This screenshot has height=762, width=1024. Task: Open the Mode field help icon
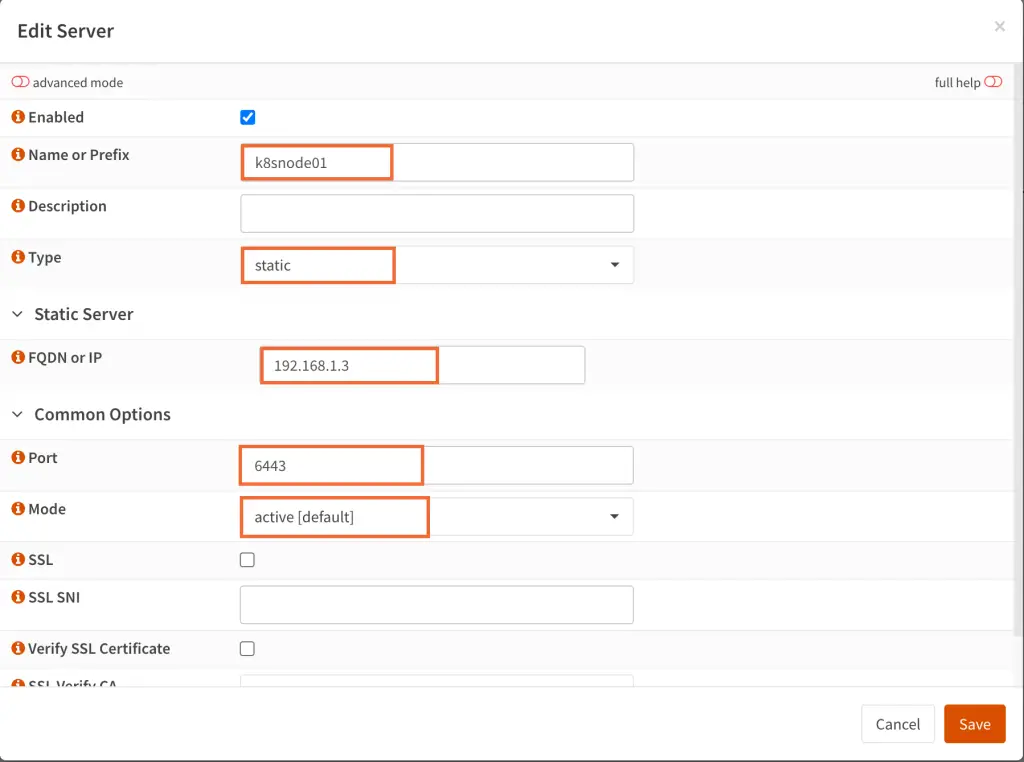17,509
